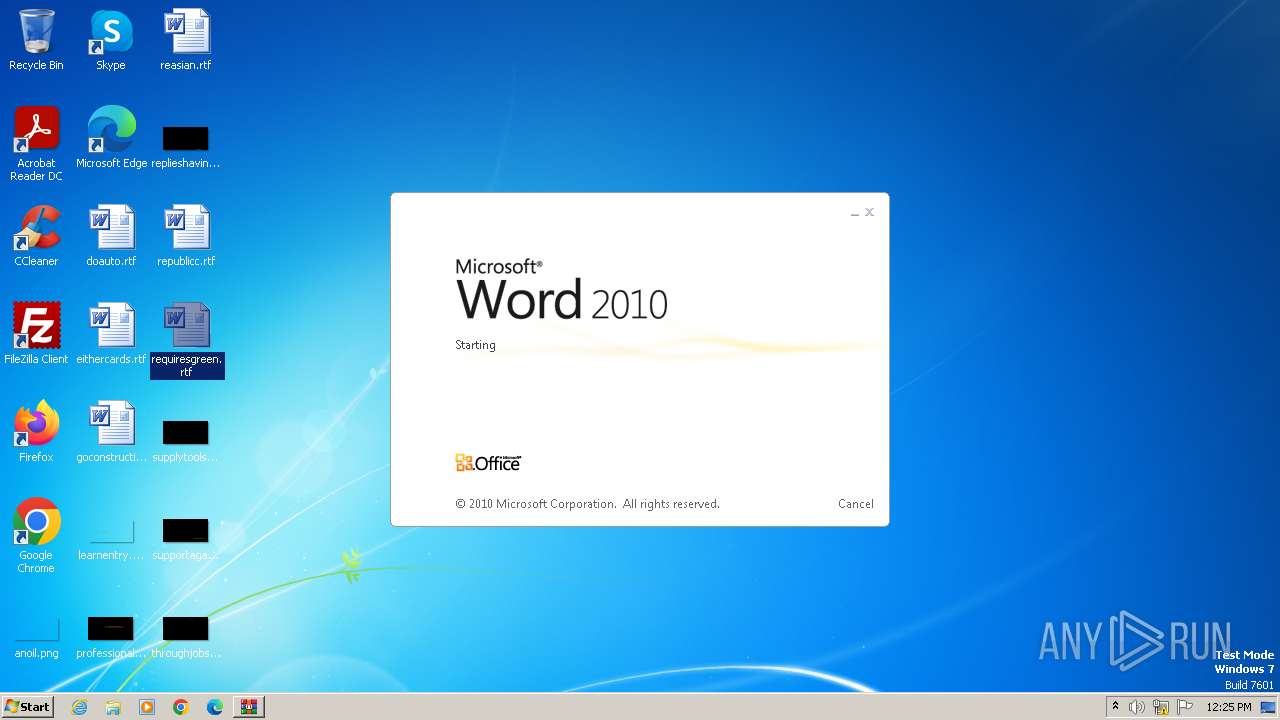
Task: Open the WinRAR taskbar item
Action: (x=249, y=707)
